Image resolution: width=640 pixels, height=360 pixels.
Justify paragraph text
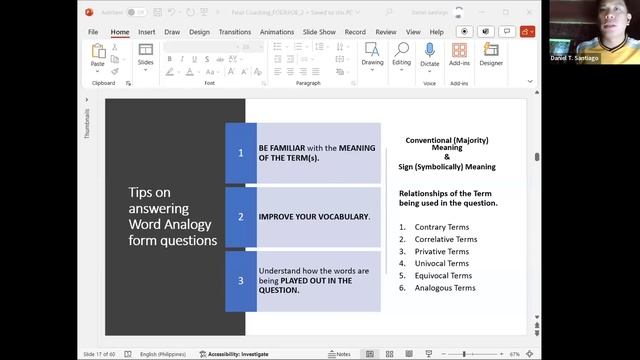point(316,72)
